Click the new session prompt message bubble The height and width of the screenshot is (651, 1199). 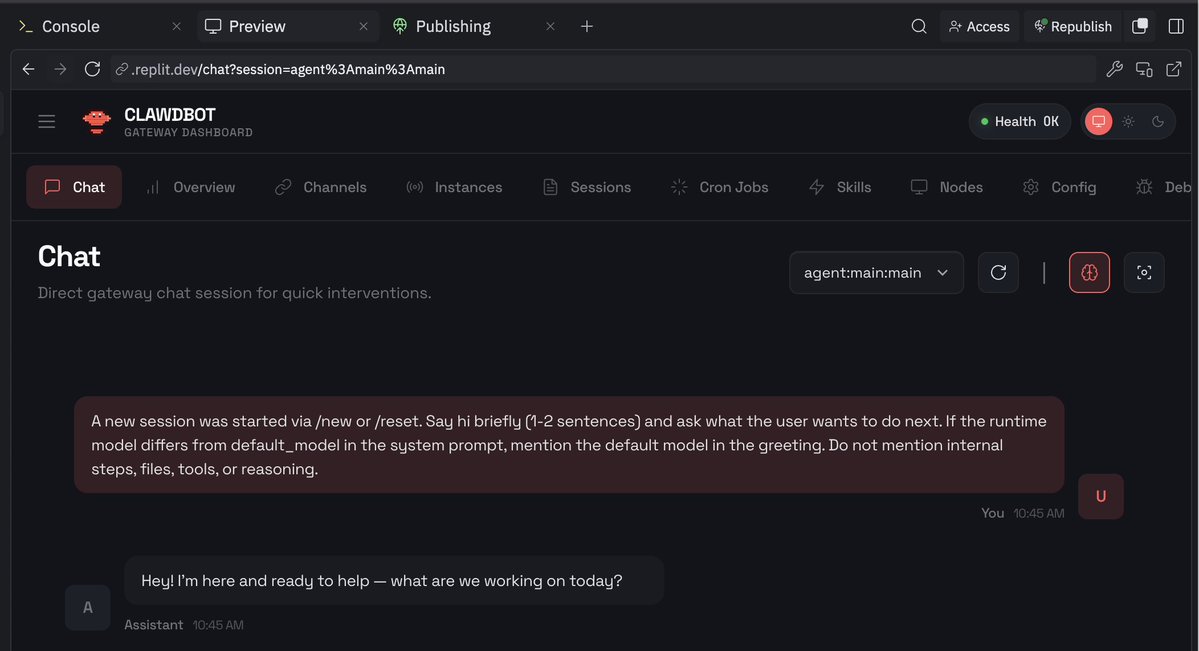coord(569,444)
